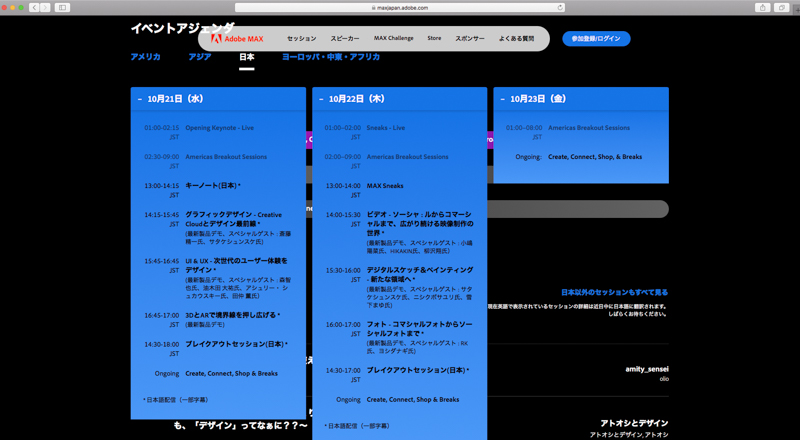Show all tabs with the tab overview icon

tap(781, 7)
